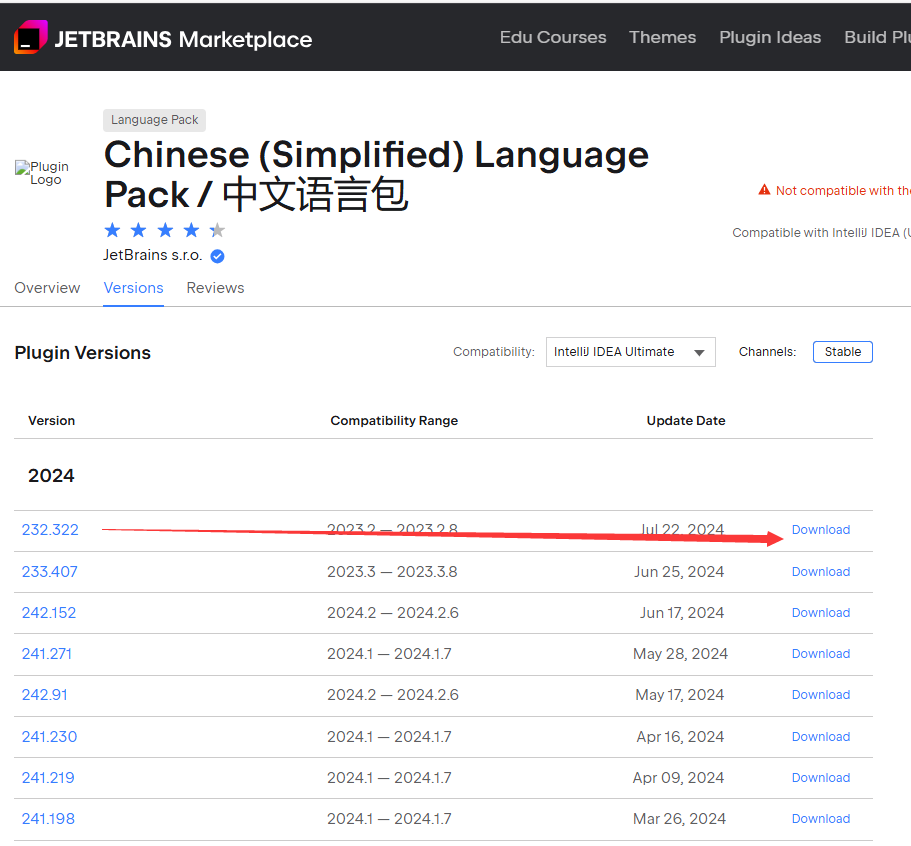Click range text 2023.3 — 2023.3.8
911x846 pixels.
click(392, 572)
